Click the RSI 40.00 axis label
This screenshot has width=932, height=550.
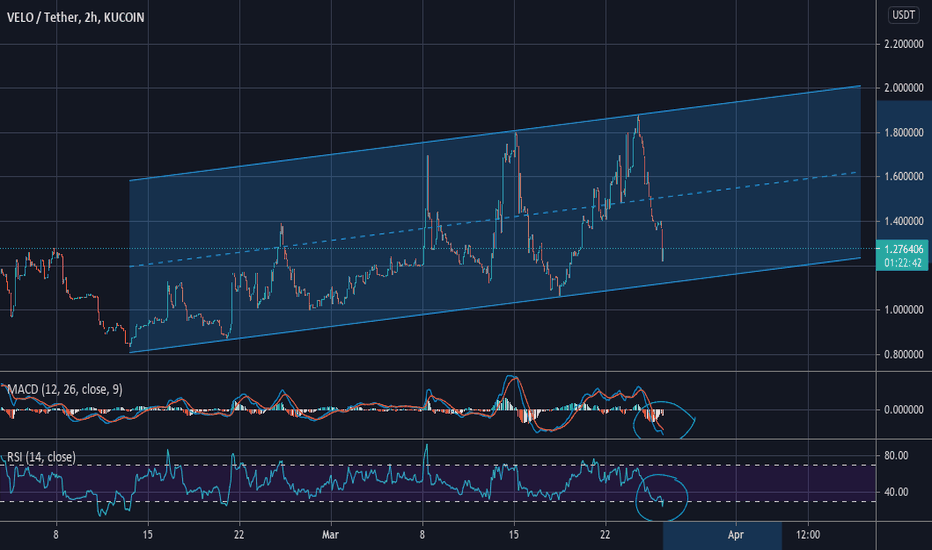tap(896, 492)
